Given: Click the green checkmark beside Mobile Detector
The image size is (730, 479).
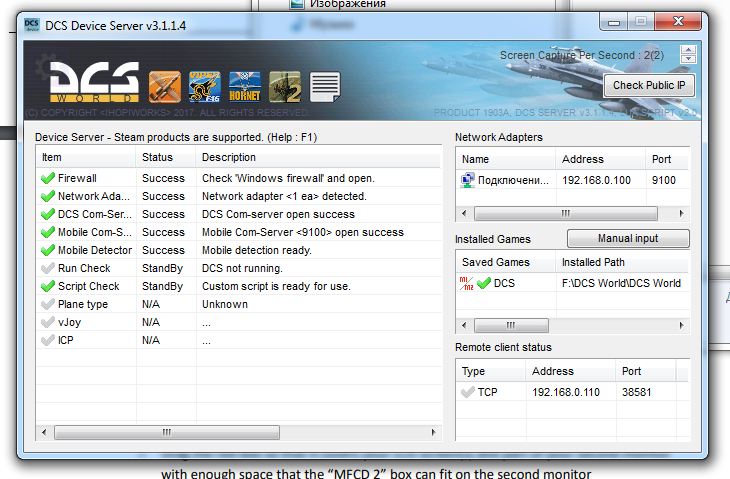Looking at the screenshot, I should tap(48, 250).
